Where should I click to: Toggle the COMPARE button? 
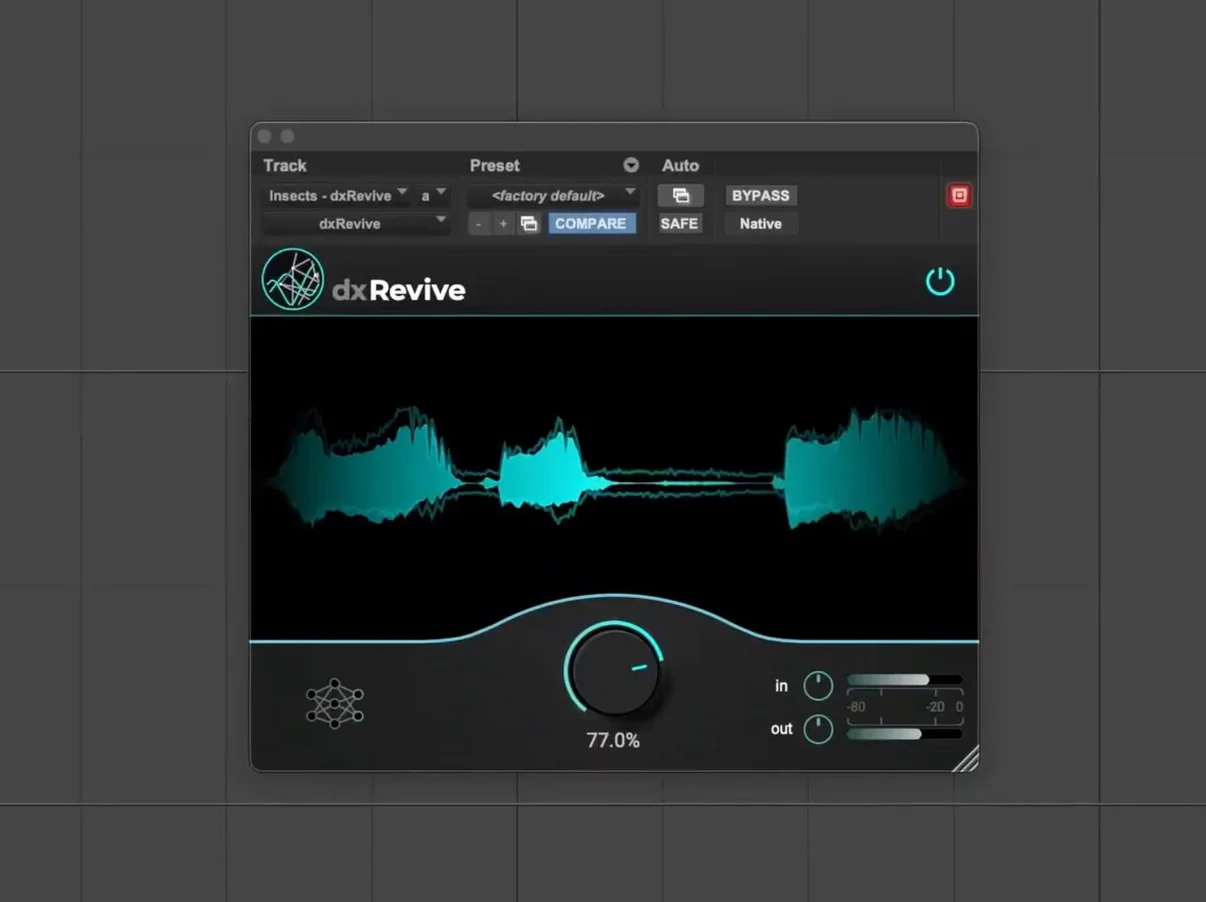pyautogui.click(x=590, y=224)
